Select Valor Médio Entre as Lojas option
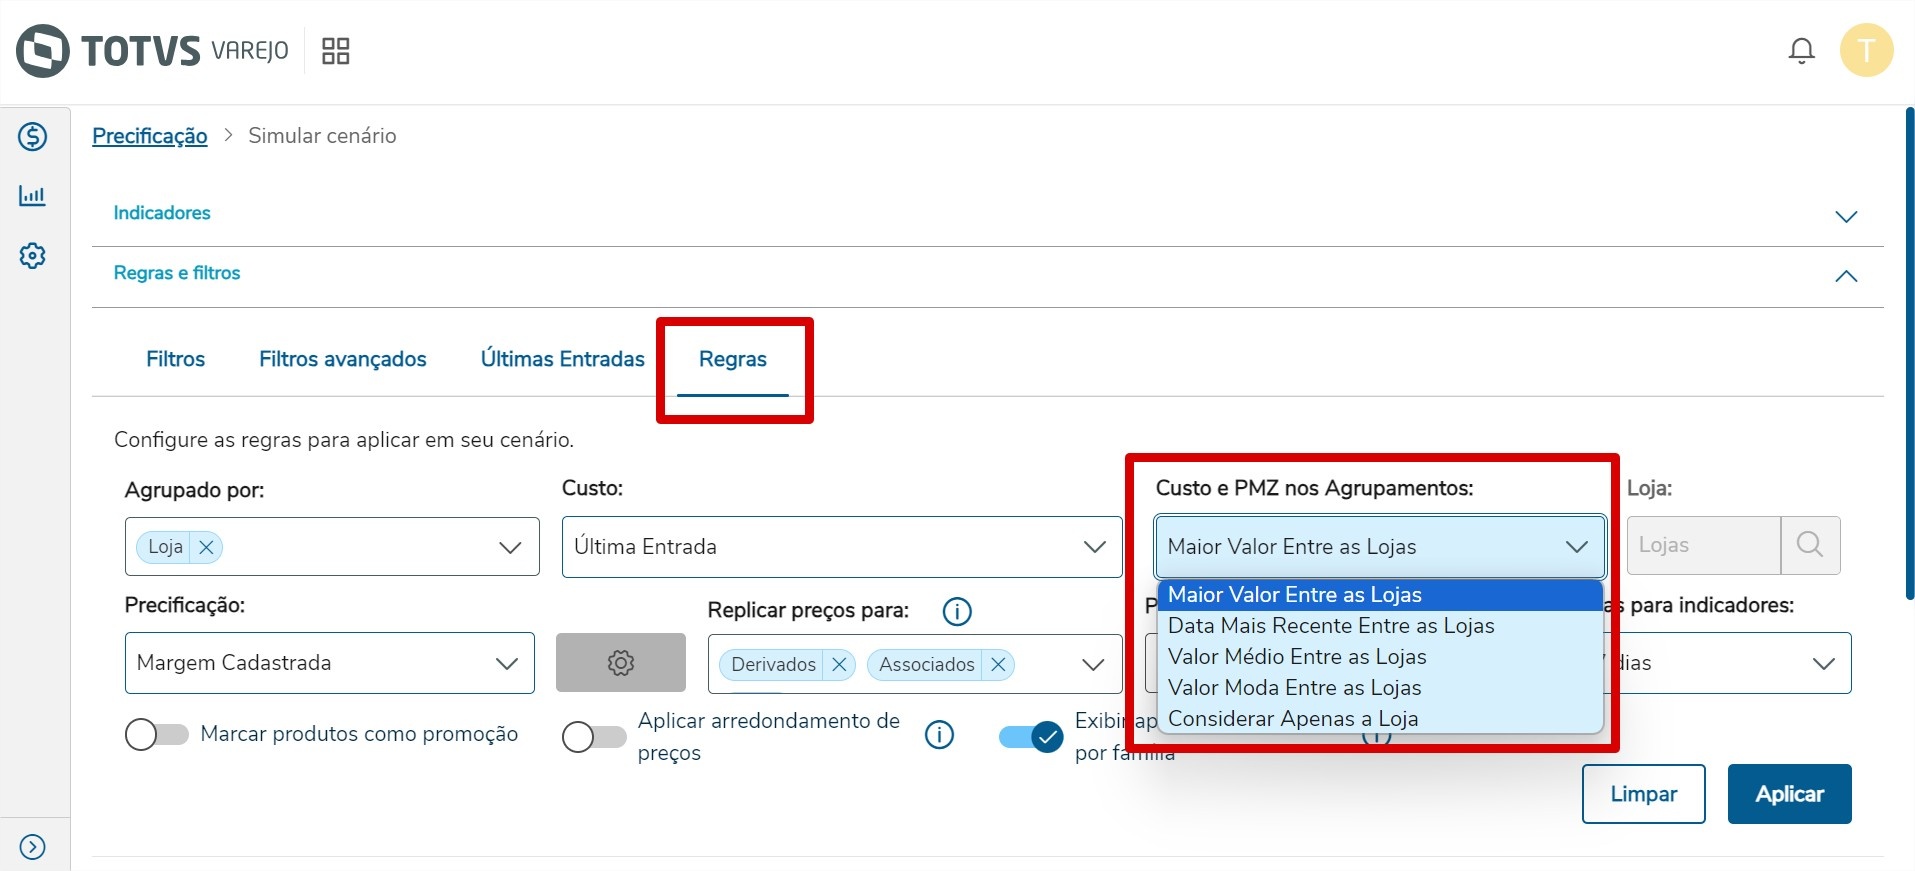The height and width of the screenshot is (871, 1915). 1297,657
